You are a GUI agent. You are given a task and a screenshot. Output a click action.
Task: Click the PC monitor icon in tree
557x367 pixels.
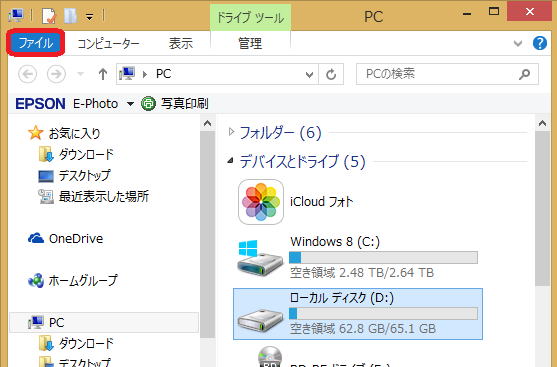coord(36,322)
